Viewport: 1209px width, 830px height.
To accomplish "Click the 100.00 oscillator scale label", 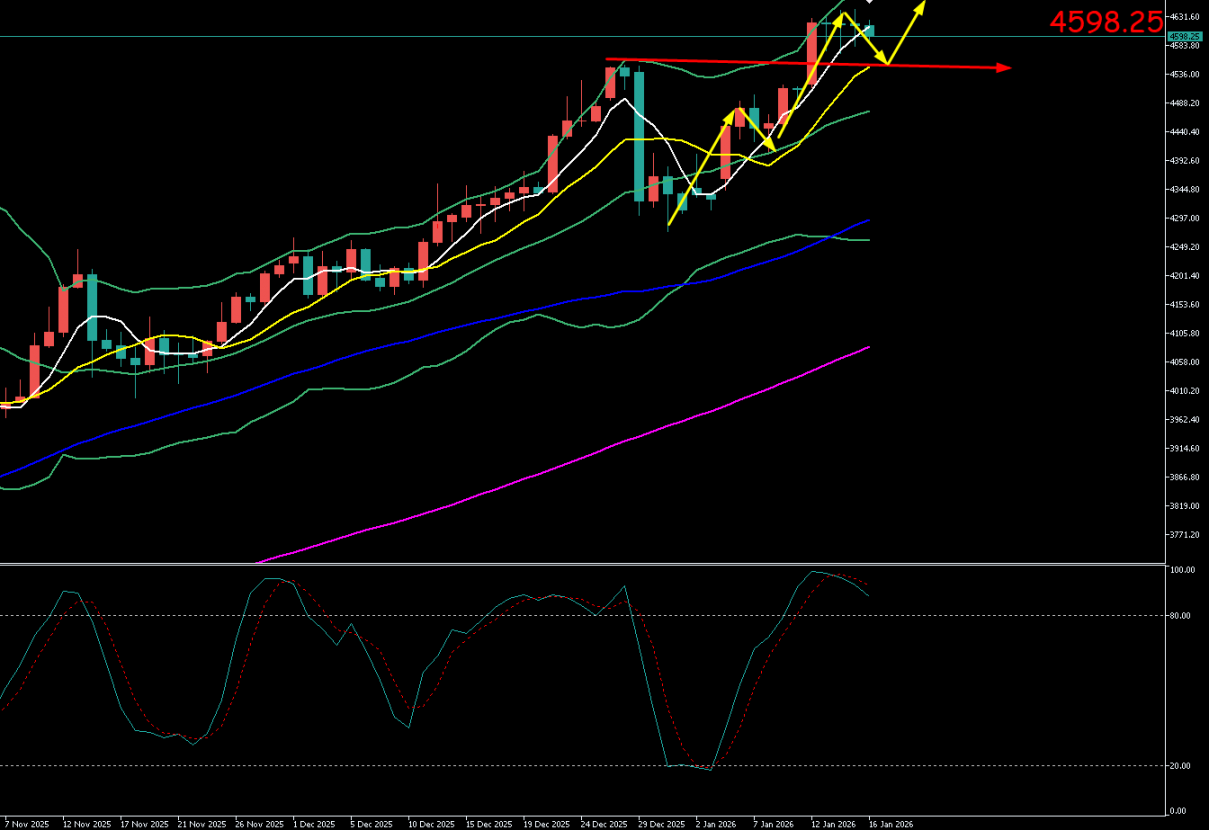I will coord(1183,570).
